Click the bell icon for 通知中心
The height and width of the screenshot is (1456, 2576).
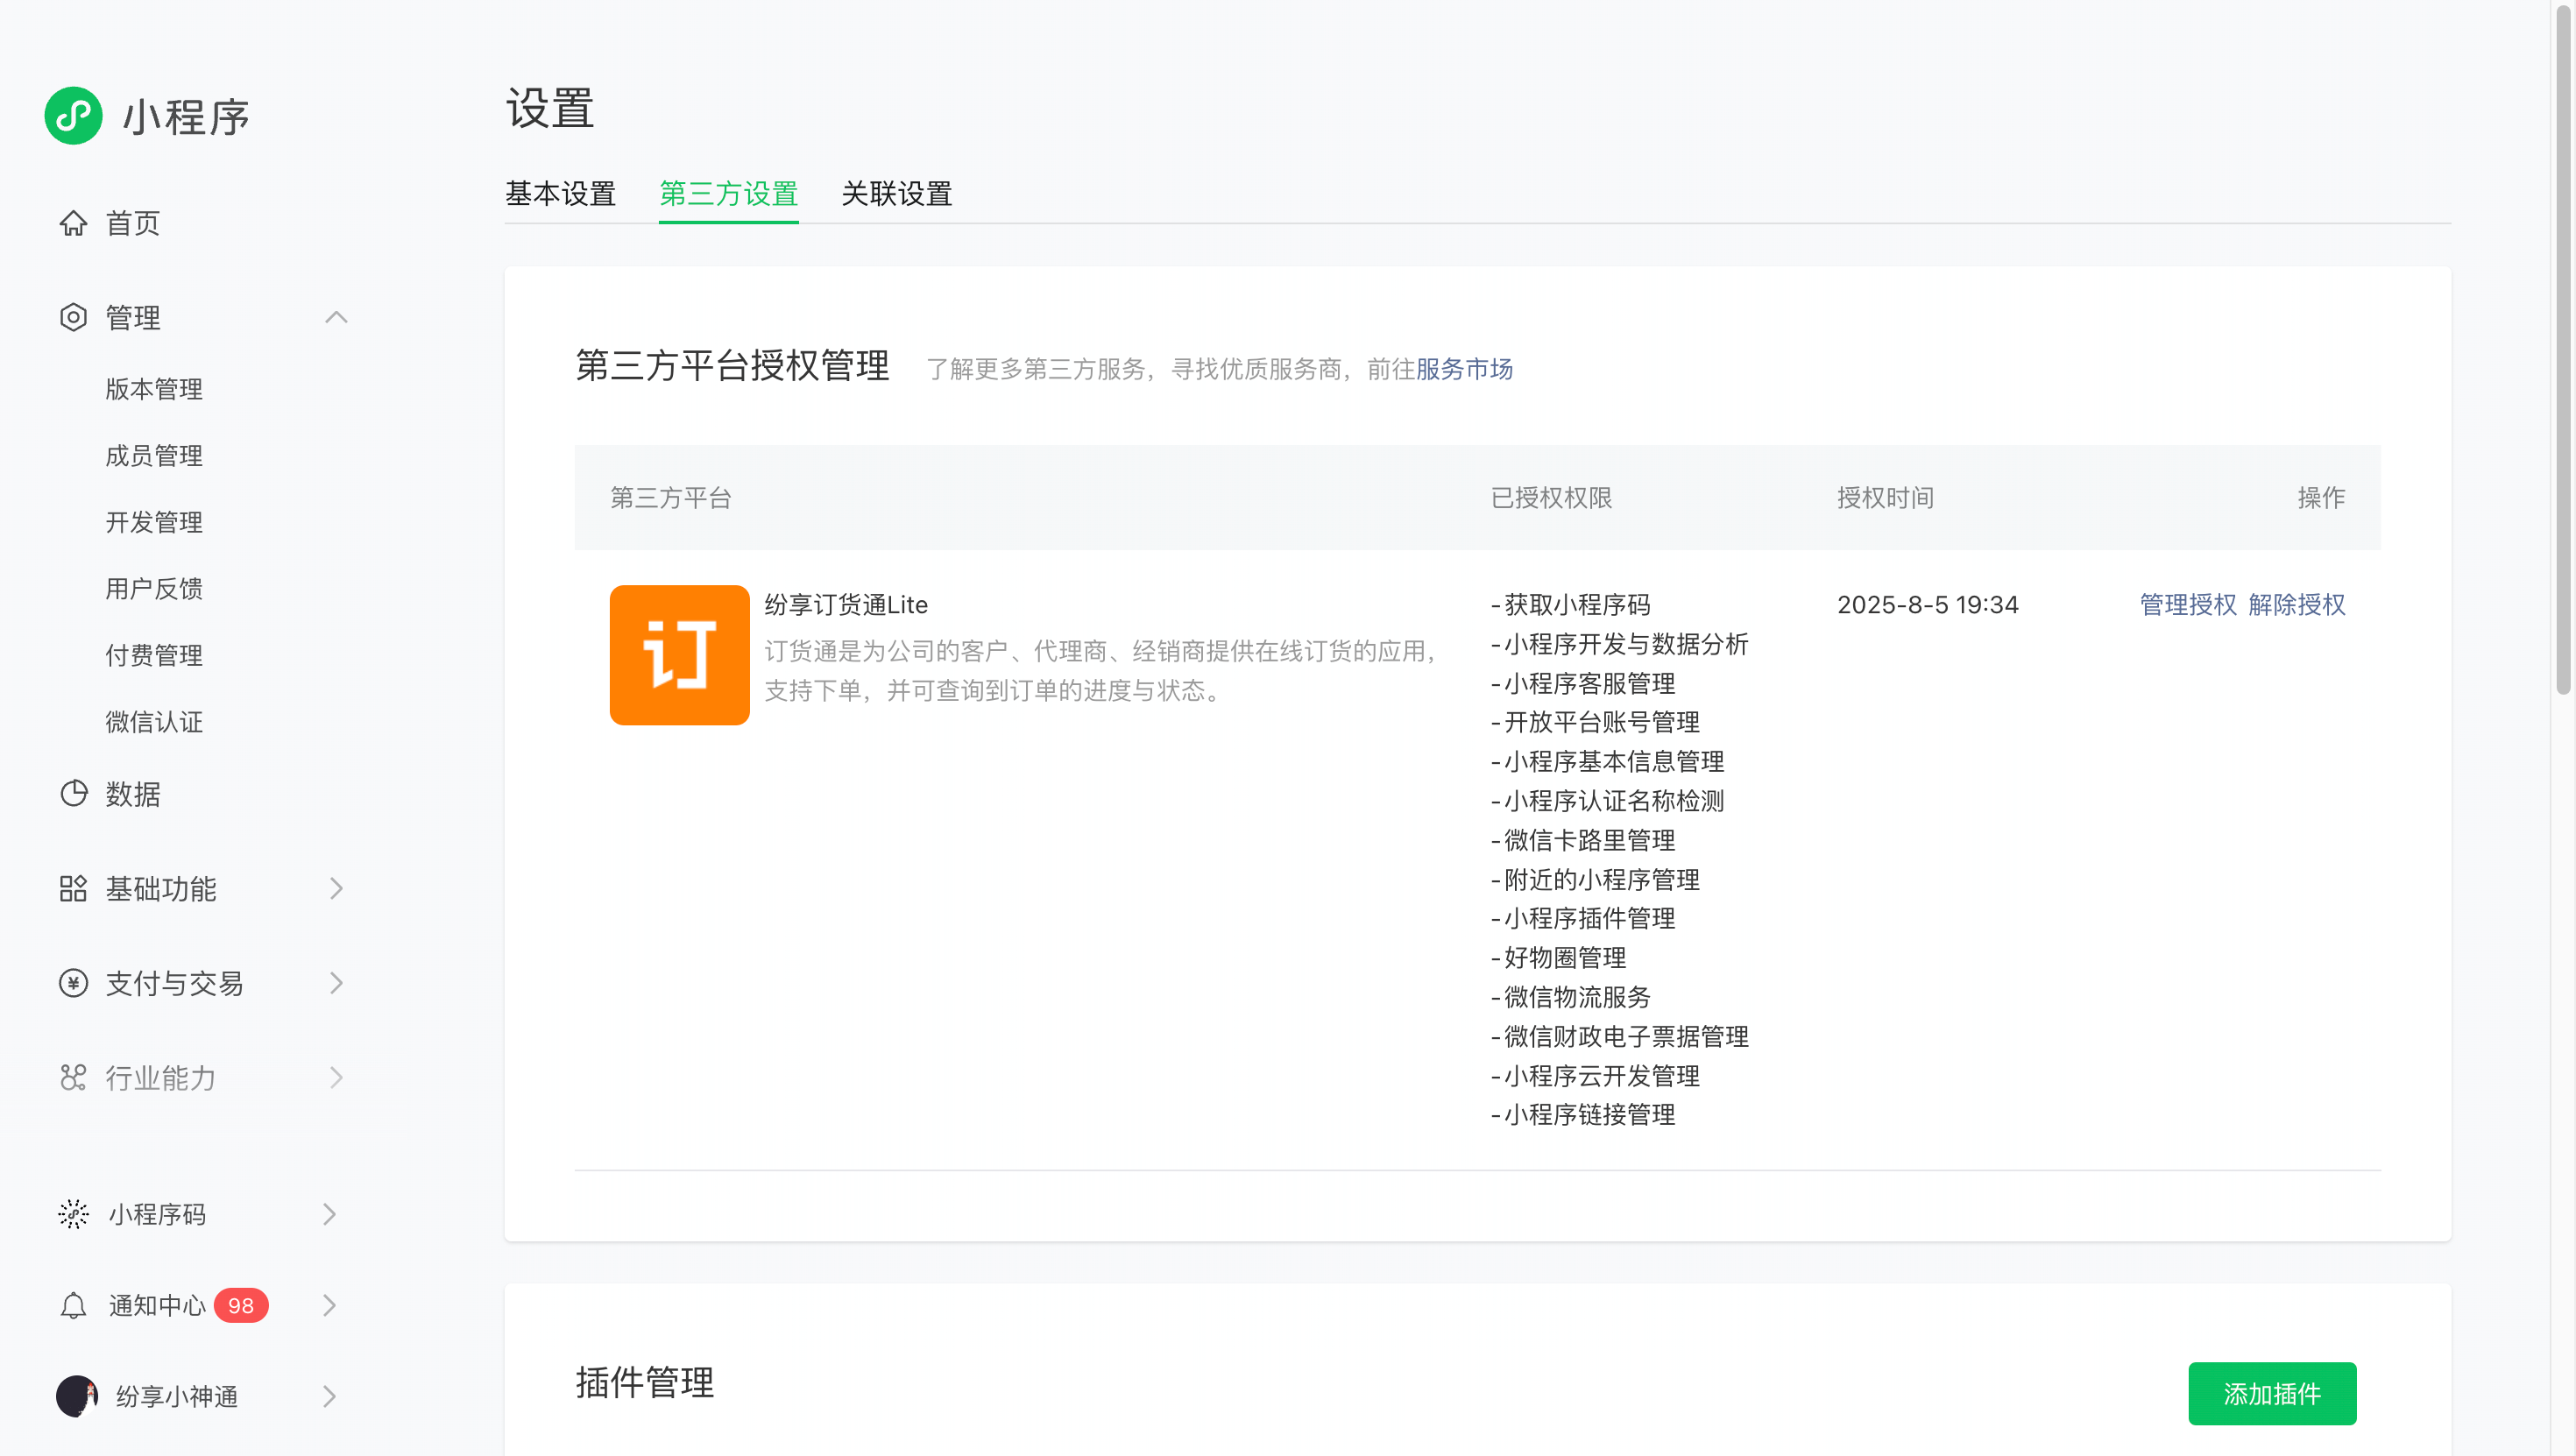73,1305
